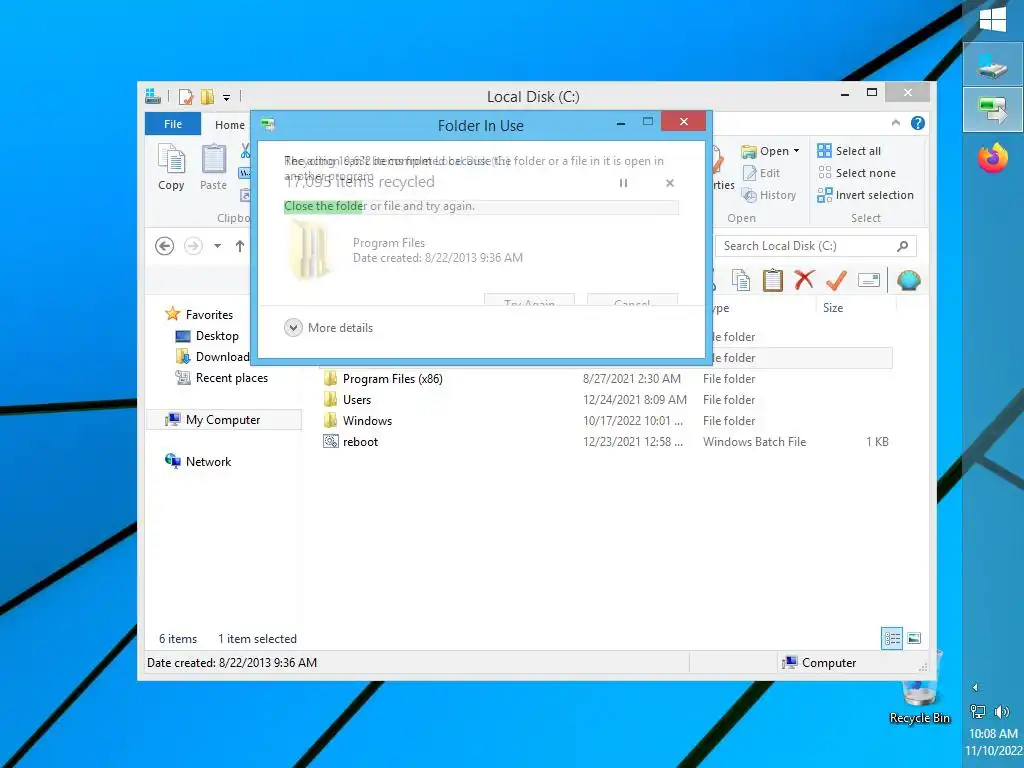
Task: Open the Customize Quick Access Toolbar dropdown
Action: point(227,98)
